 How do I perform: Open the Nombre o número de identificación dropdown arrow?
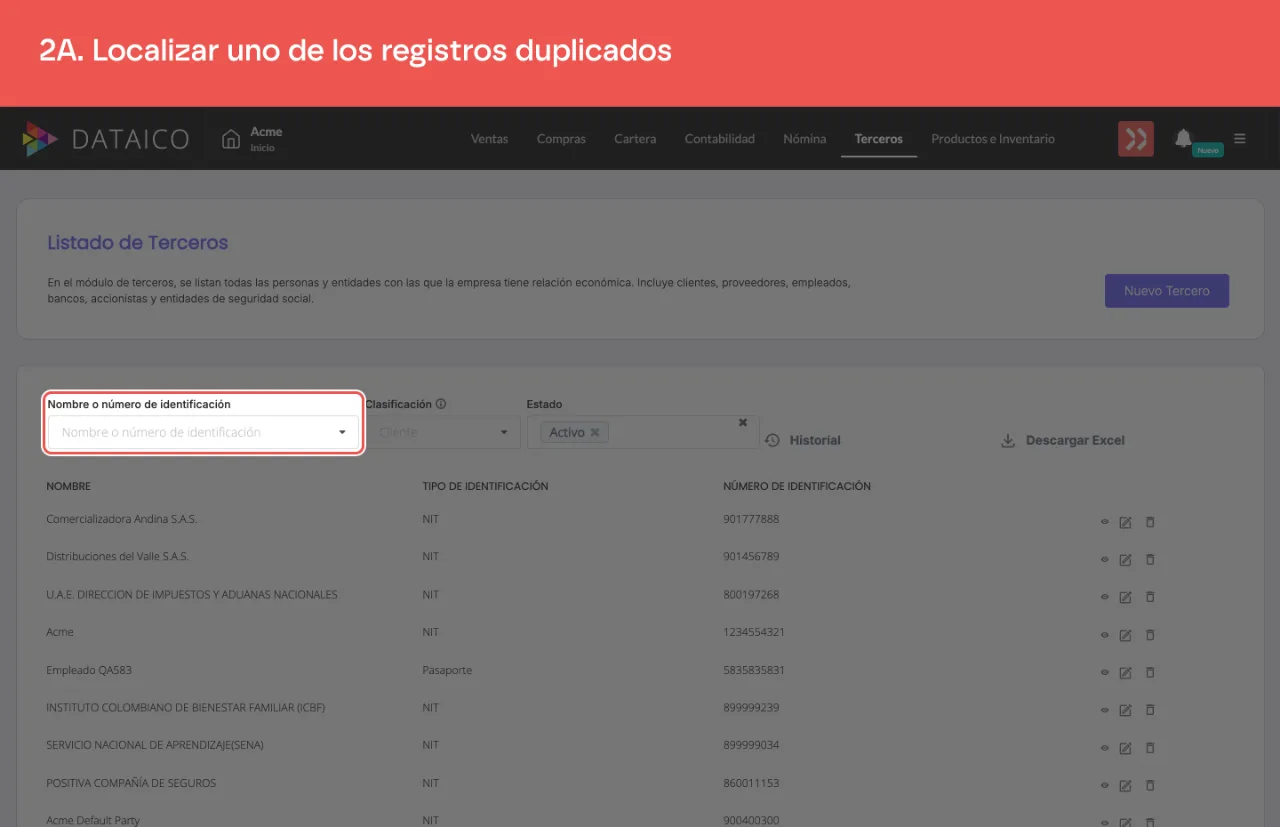(x=342, y=432)
